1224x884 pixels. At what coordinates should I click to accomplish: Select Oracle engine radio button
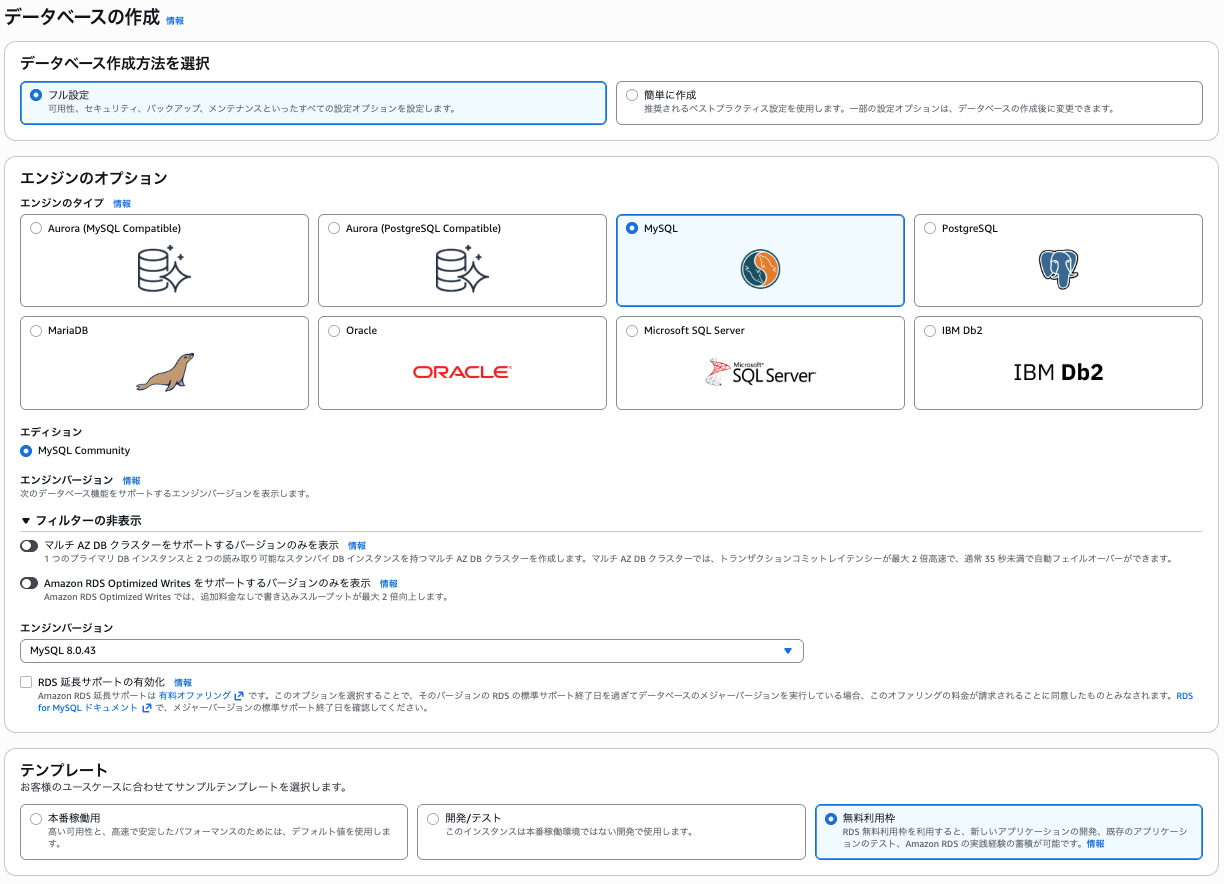click(x=334, y=330)
